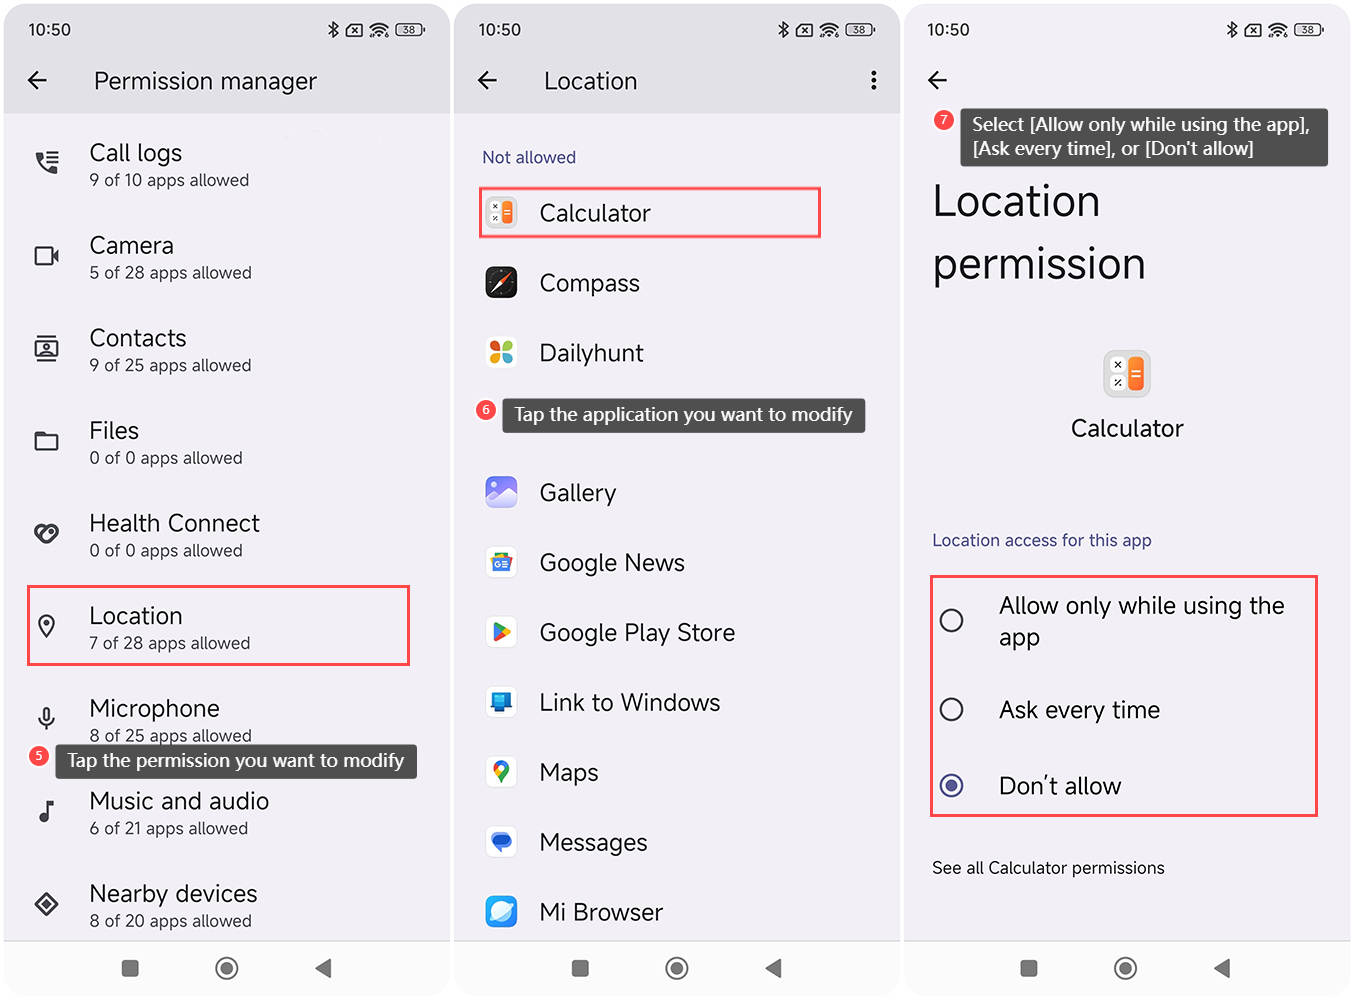Go back from Location permission screen
The width and height of the screenshot is (1354, 1000).
click(x=937, y=80)
